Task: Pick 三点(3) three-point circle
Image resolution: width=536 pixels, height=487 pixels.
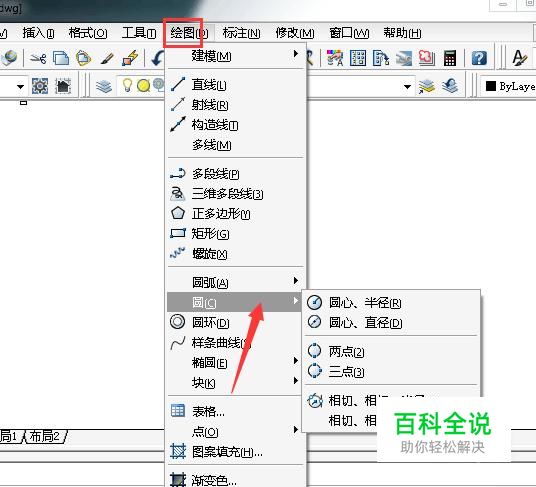Action: tap(391, 371)
